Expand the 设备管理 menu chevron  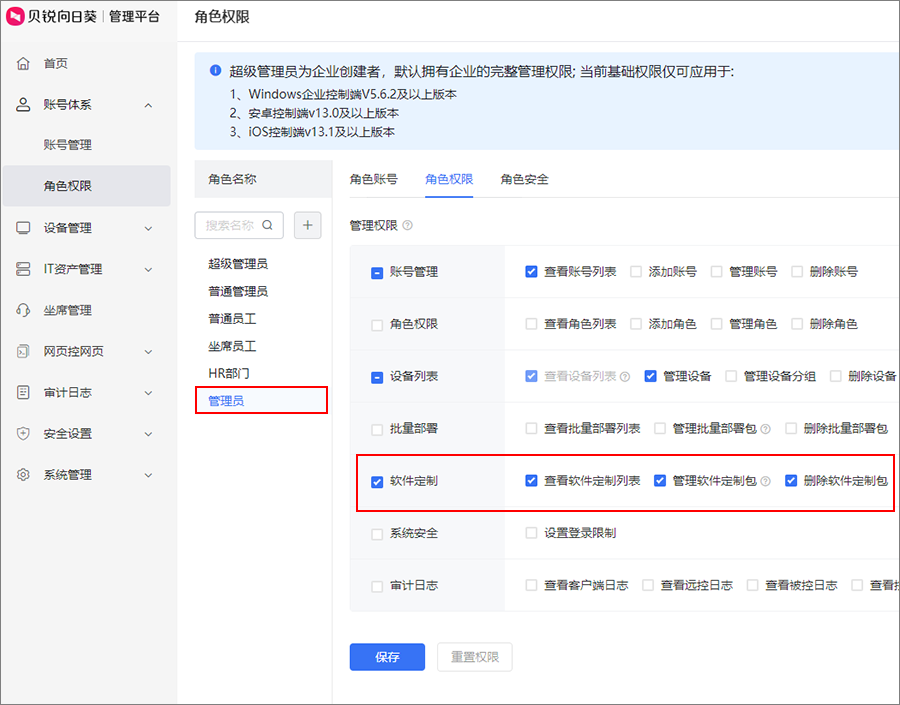coord(148,228)
